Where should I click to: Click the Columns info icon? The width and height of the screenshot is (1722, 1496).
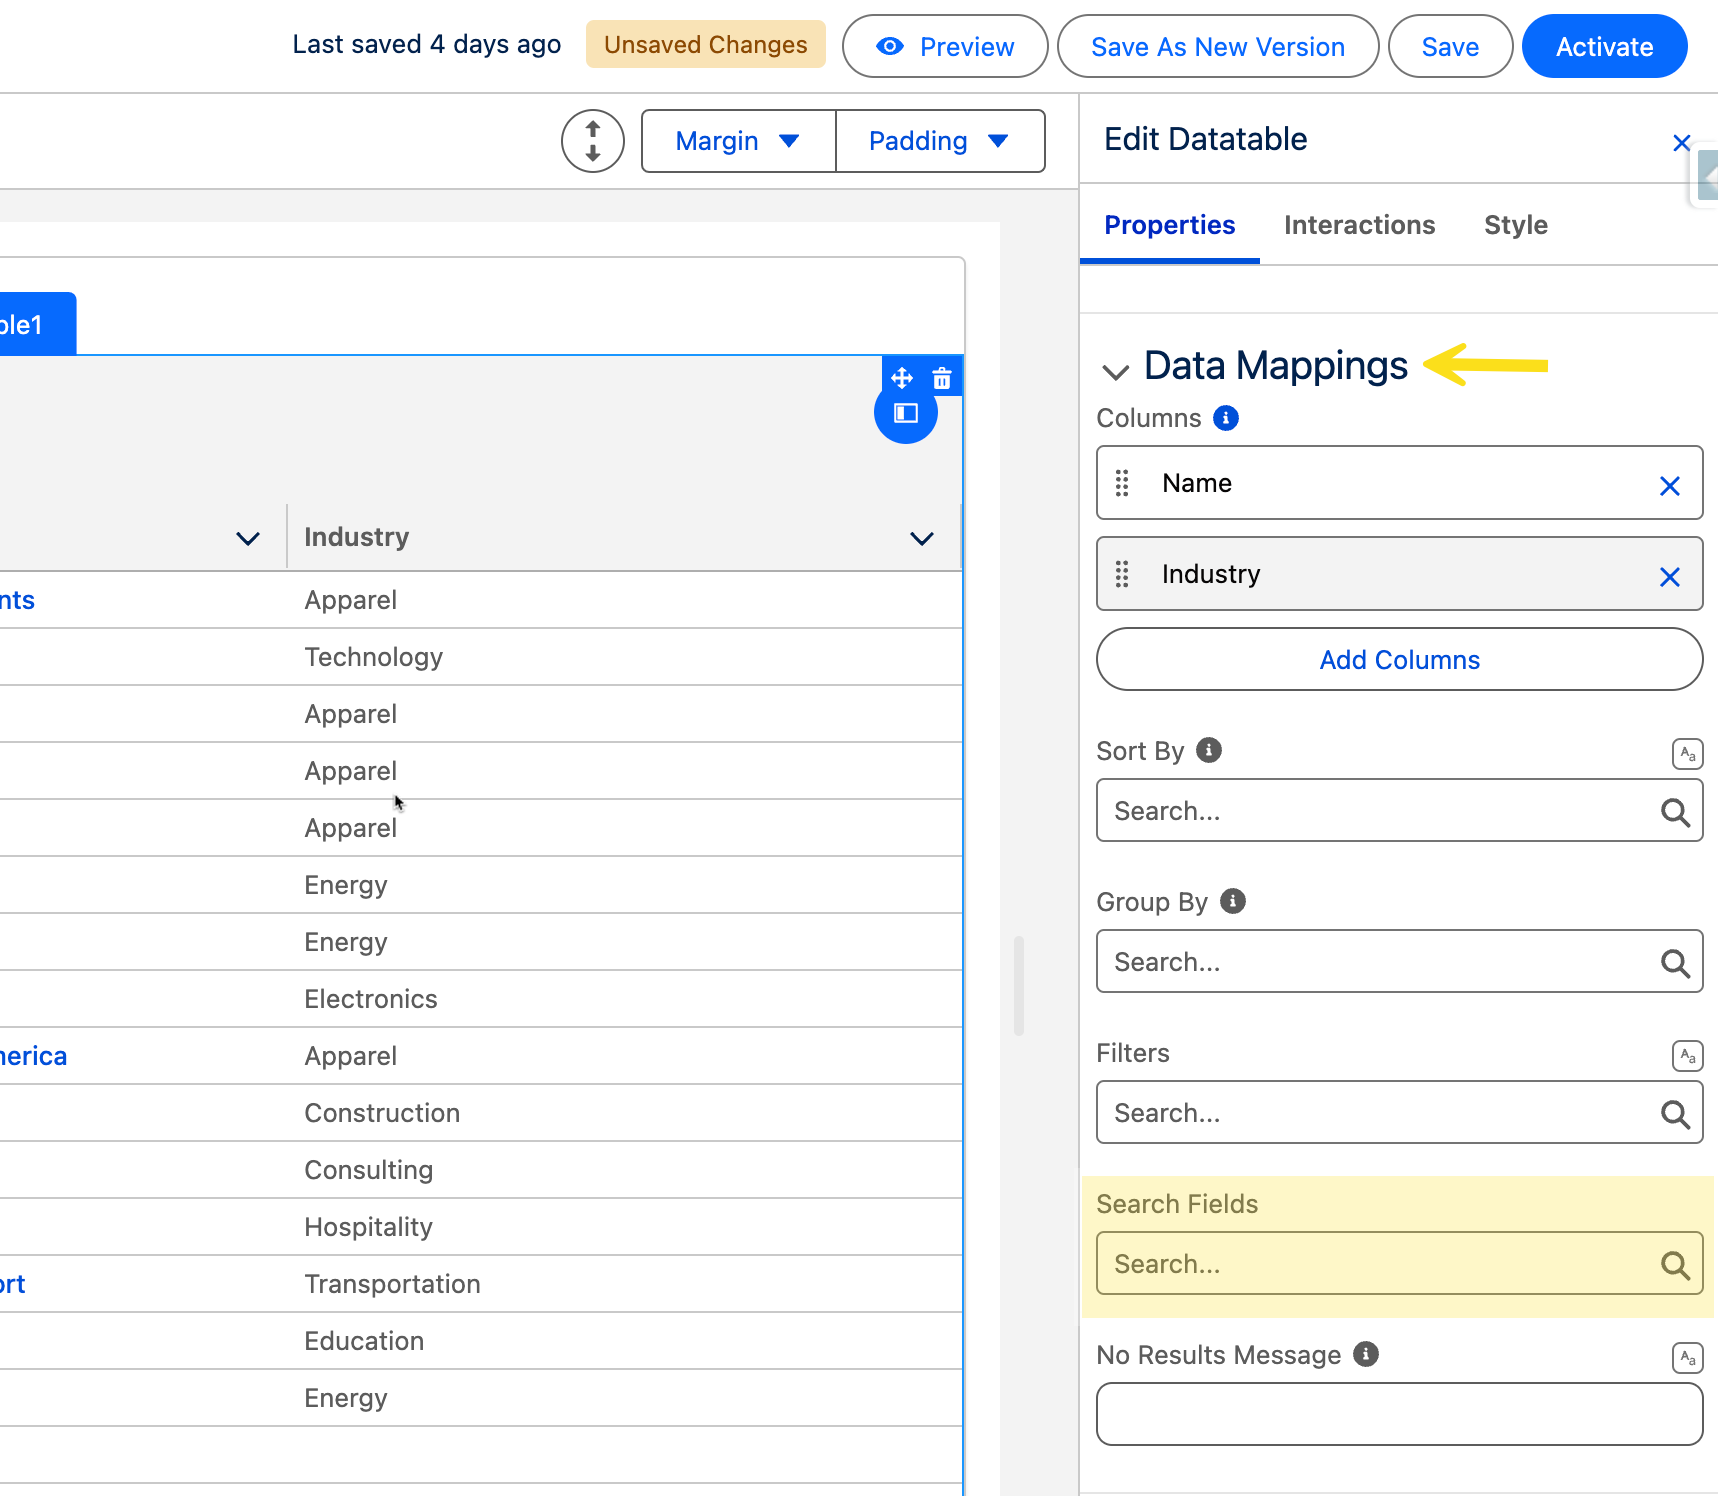(x=1226, y=418)
